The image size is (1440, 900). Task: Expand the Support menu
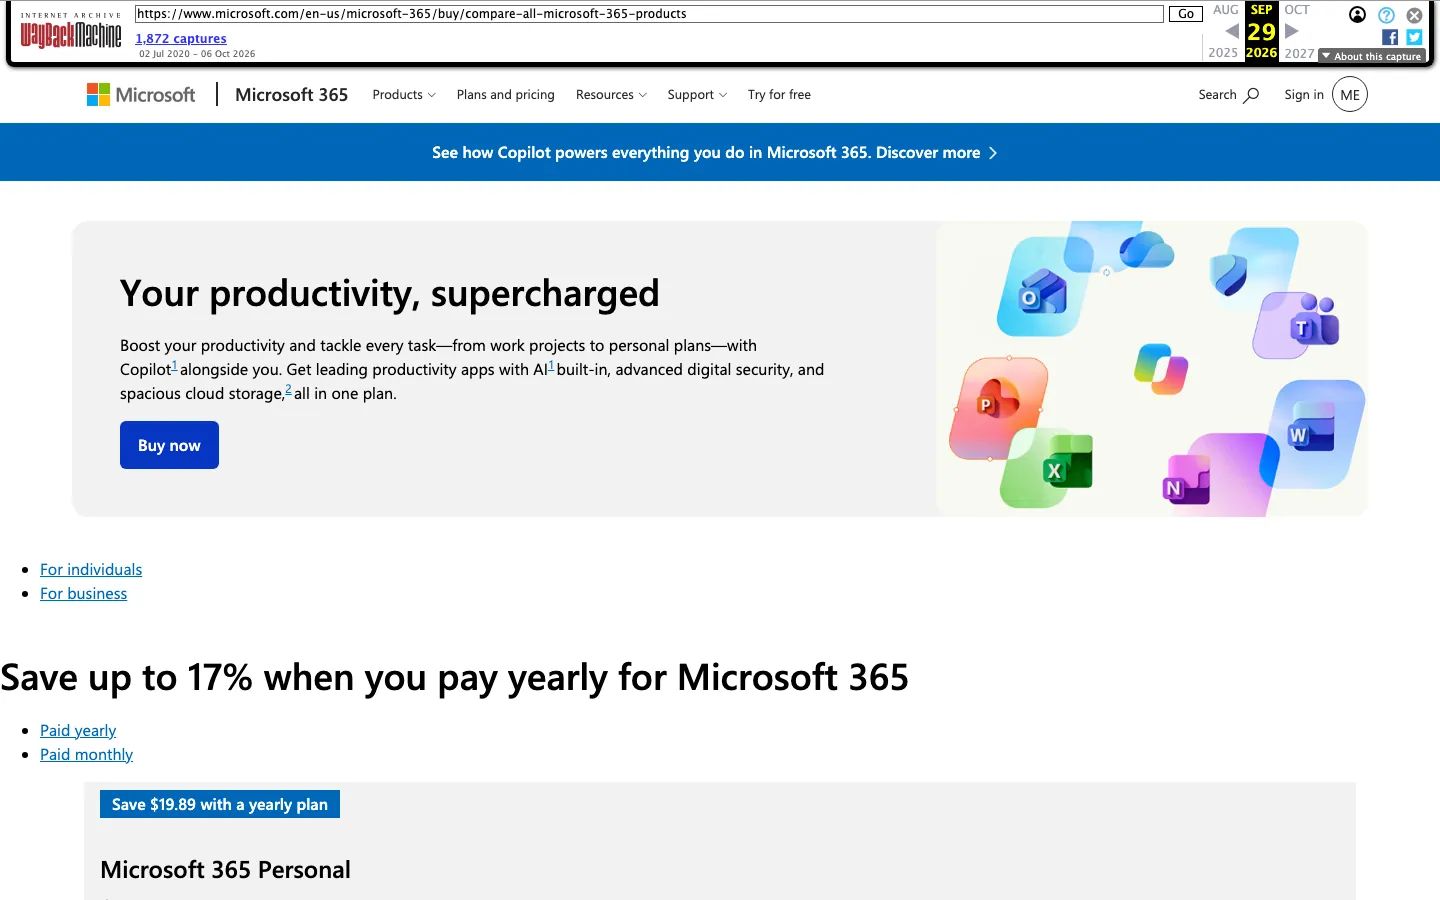click(697, 95)
